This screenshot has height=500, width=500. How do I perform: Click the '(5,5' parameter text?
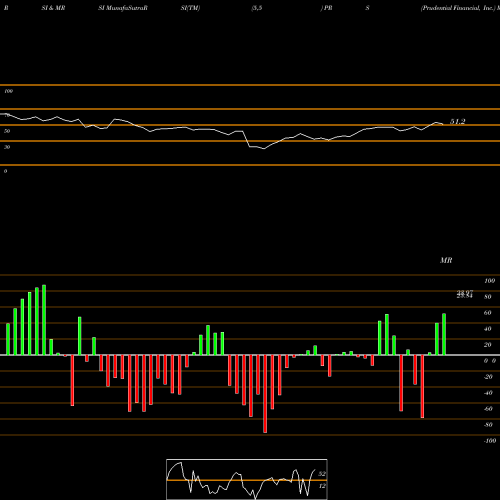[257, 8]
